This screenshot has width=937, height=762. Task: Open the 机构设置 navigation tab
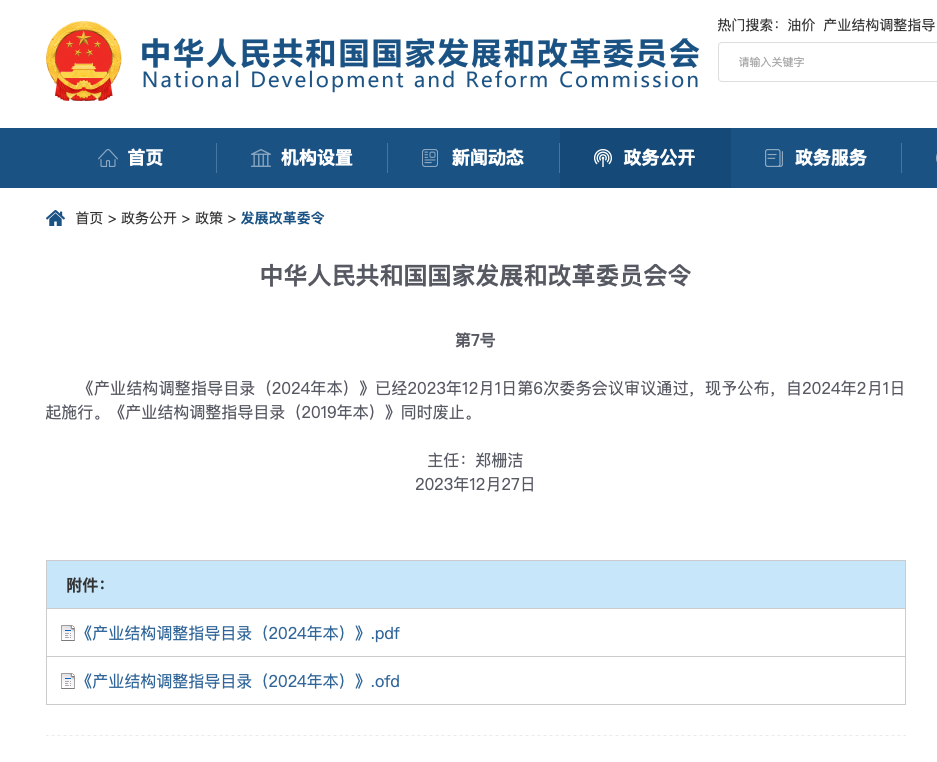coord(302,158)
